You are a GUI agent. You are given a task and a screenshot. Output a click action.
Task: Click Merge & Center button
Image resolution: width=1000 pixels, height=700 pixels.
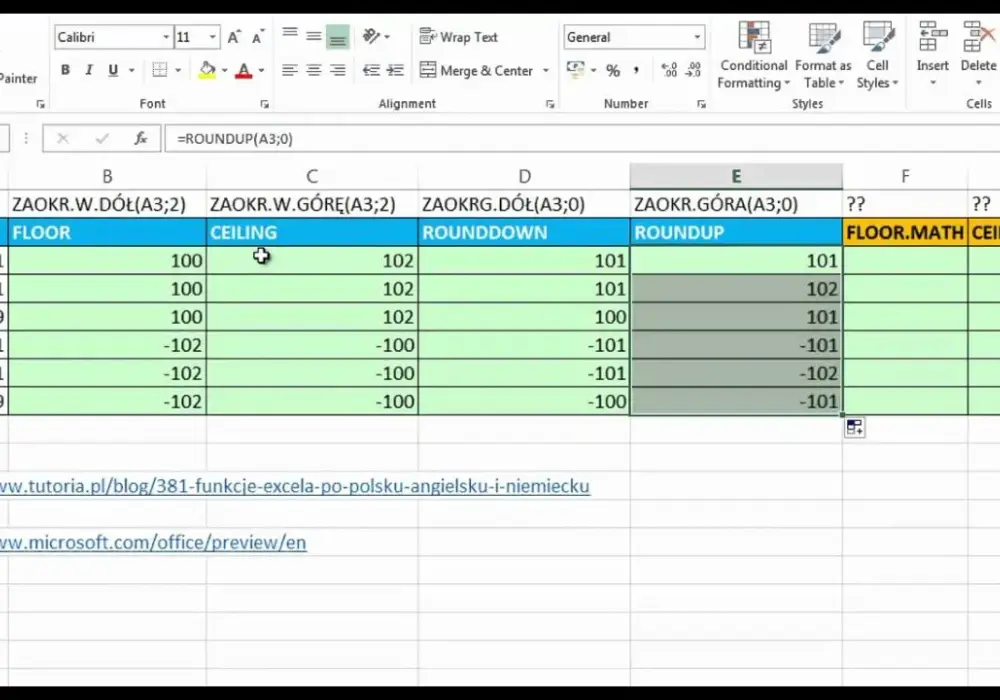[x=476, y=70]
